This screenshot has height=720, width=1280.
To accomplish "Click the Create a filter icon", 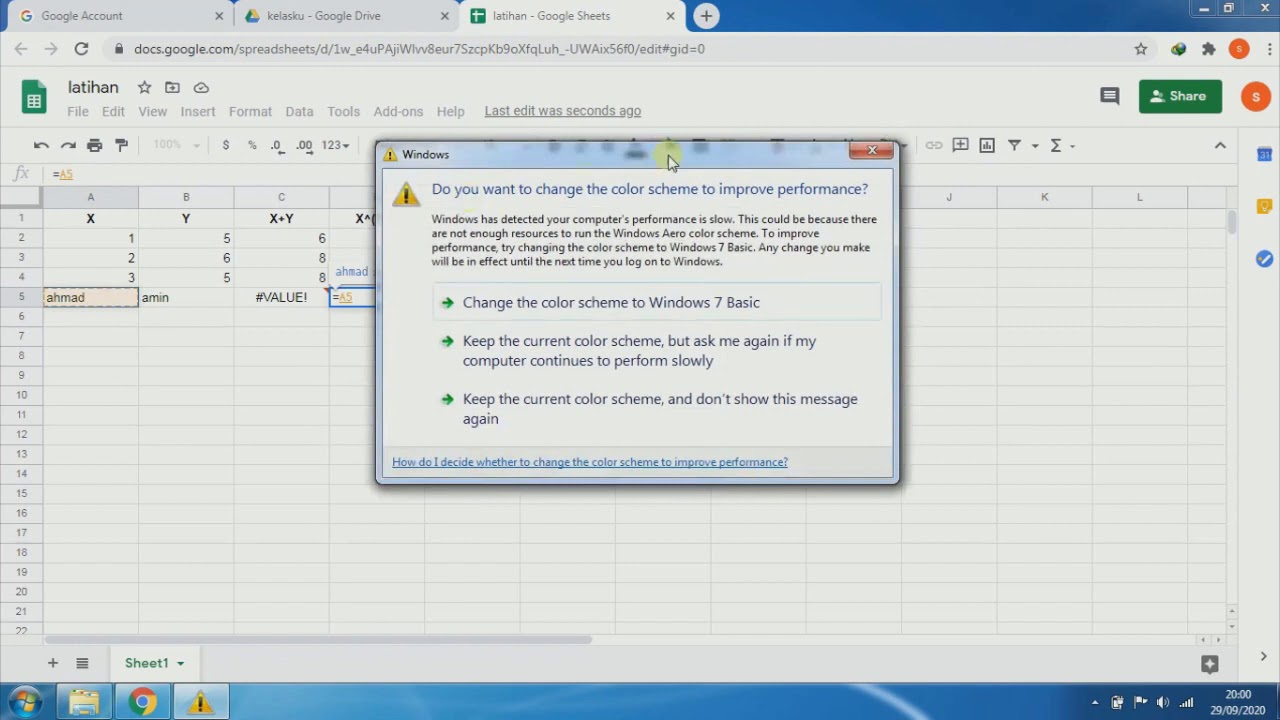I will coord(1014,145).
